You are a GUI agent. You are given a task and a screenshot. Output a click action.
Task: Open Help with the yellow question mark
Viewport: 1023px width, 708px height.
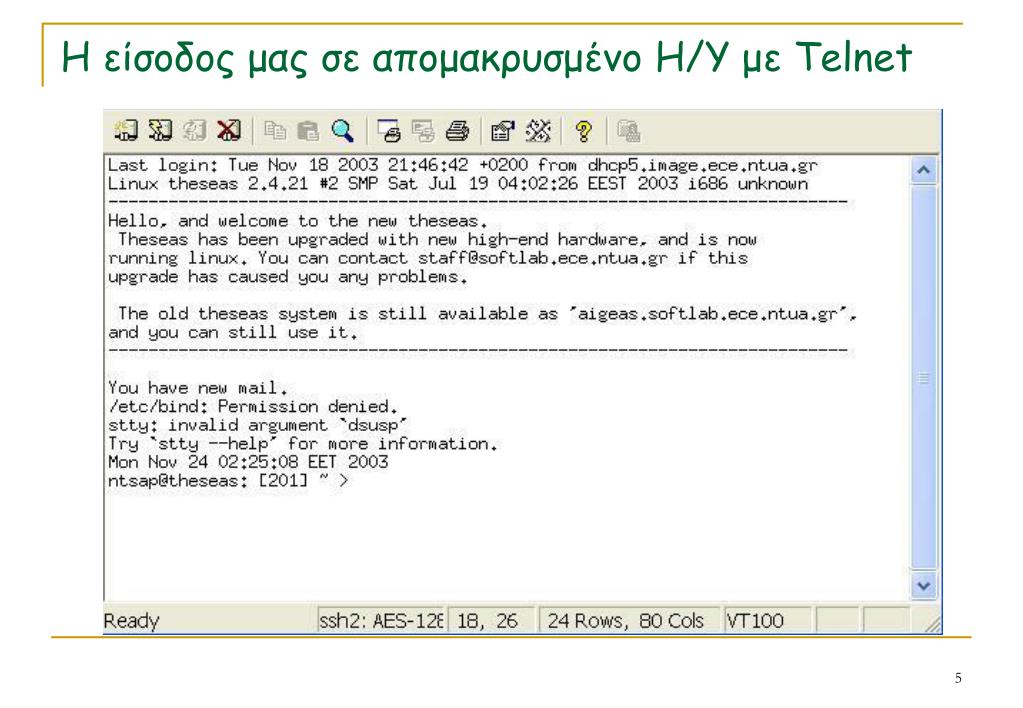[584, 131]
